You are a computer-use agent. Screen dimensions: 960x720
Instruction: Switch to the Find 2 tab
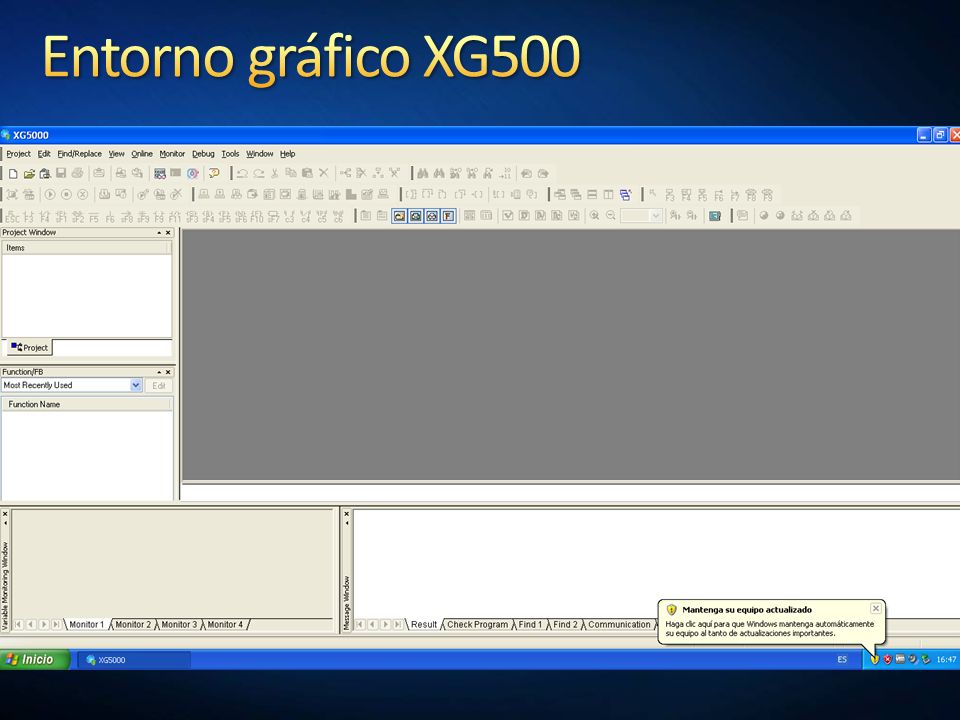565,624
